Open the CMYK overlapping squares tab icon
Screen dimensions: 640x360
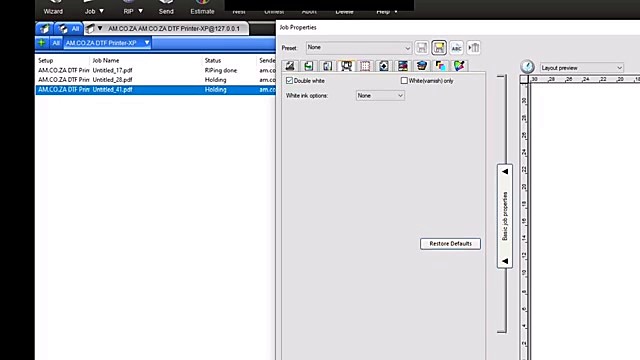(440, 66)
